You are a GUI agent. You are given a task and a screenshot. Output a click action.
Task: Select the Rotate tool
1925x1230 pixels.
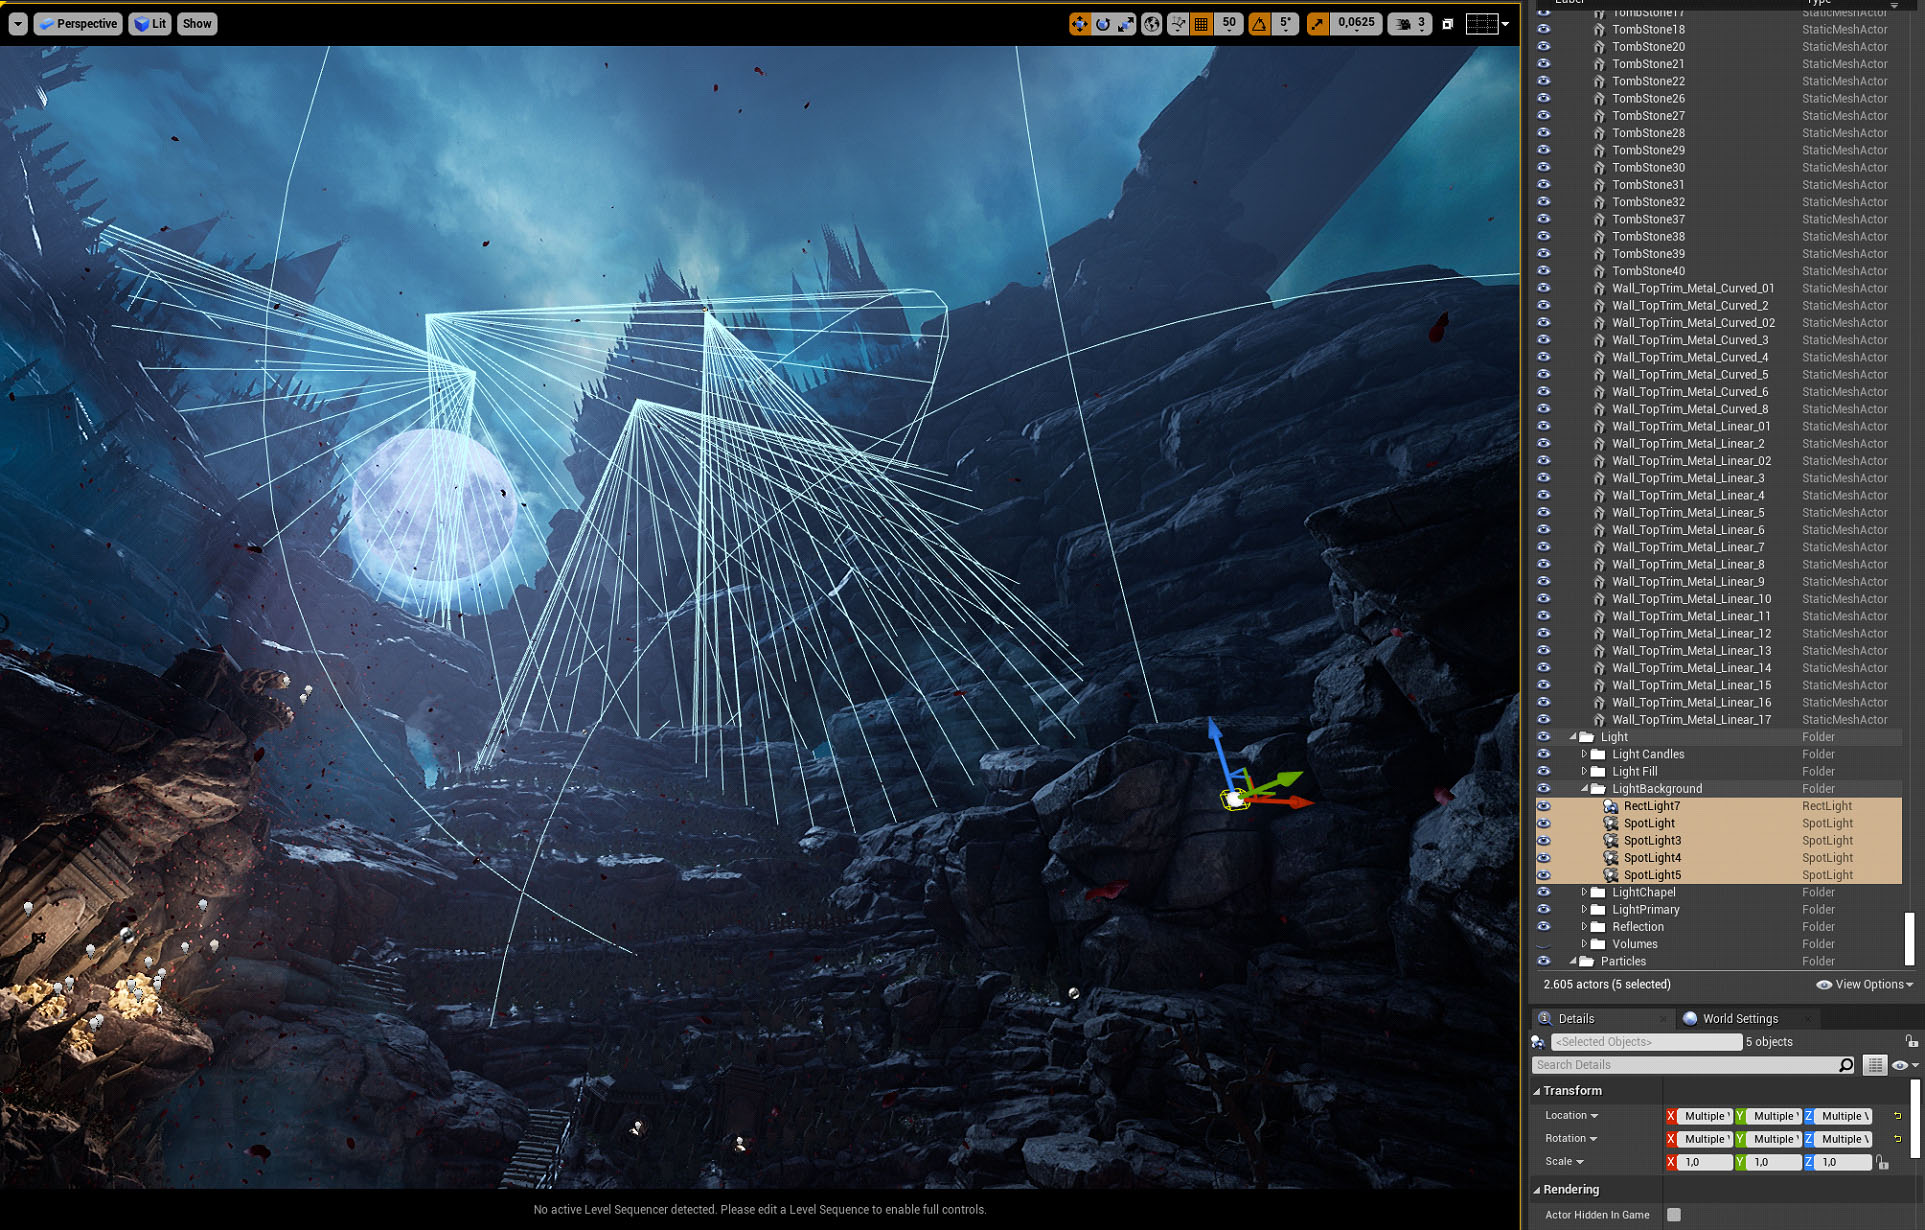point(1103,23)
